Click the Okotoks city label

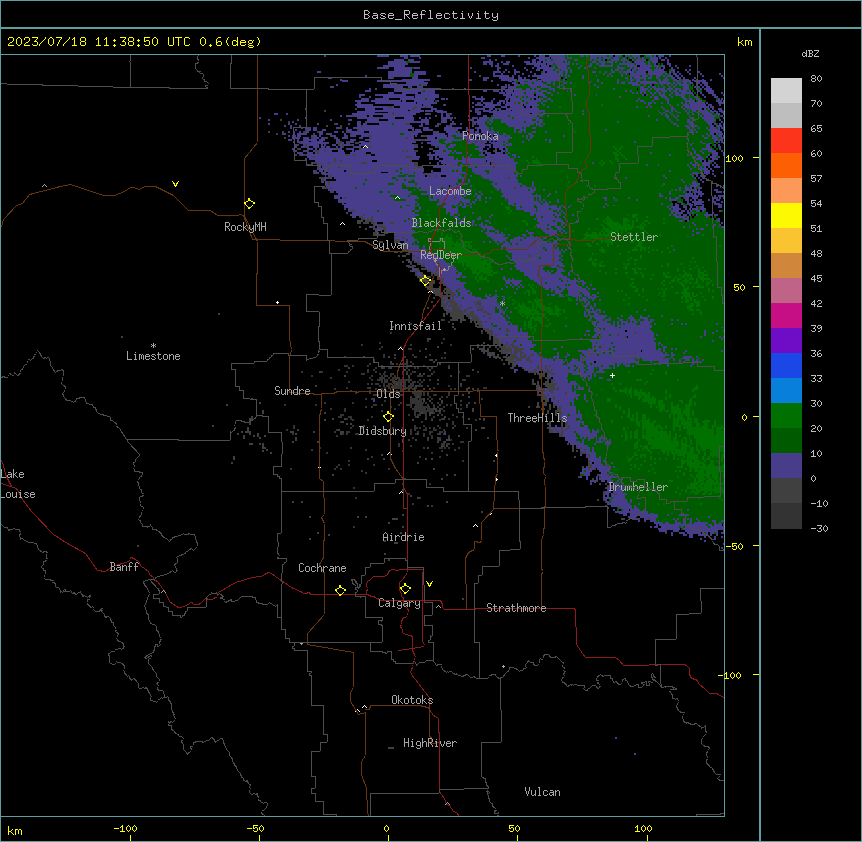point(412,700)
